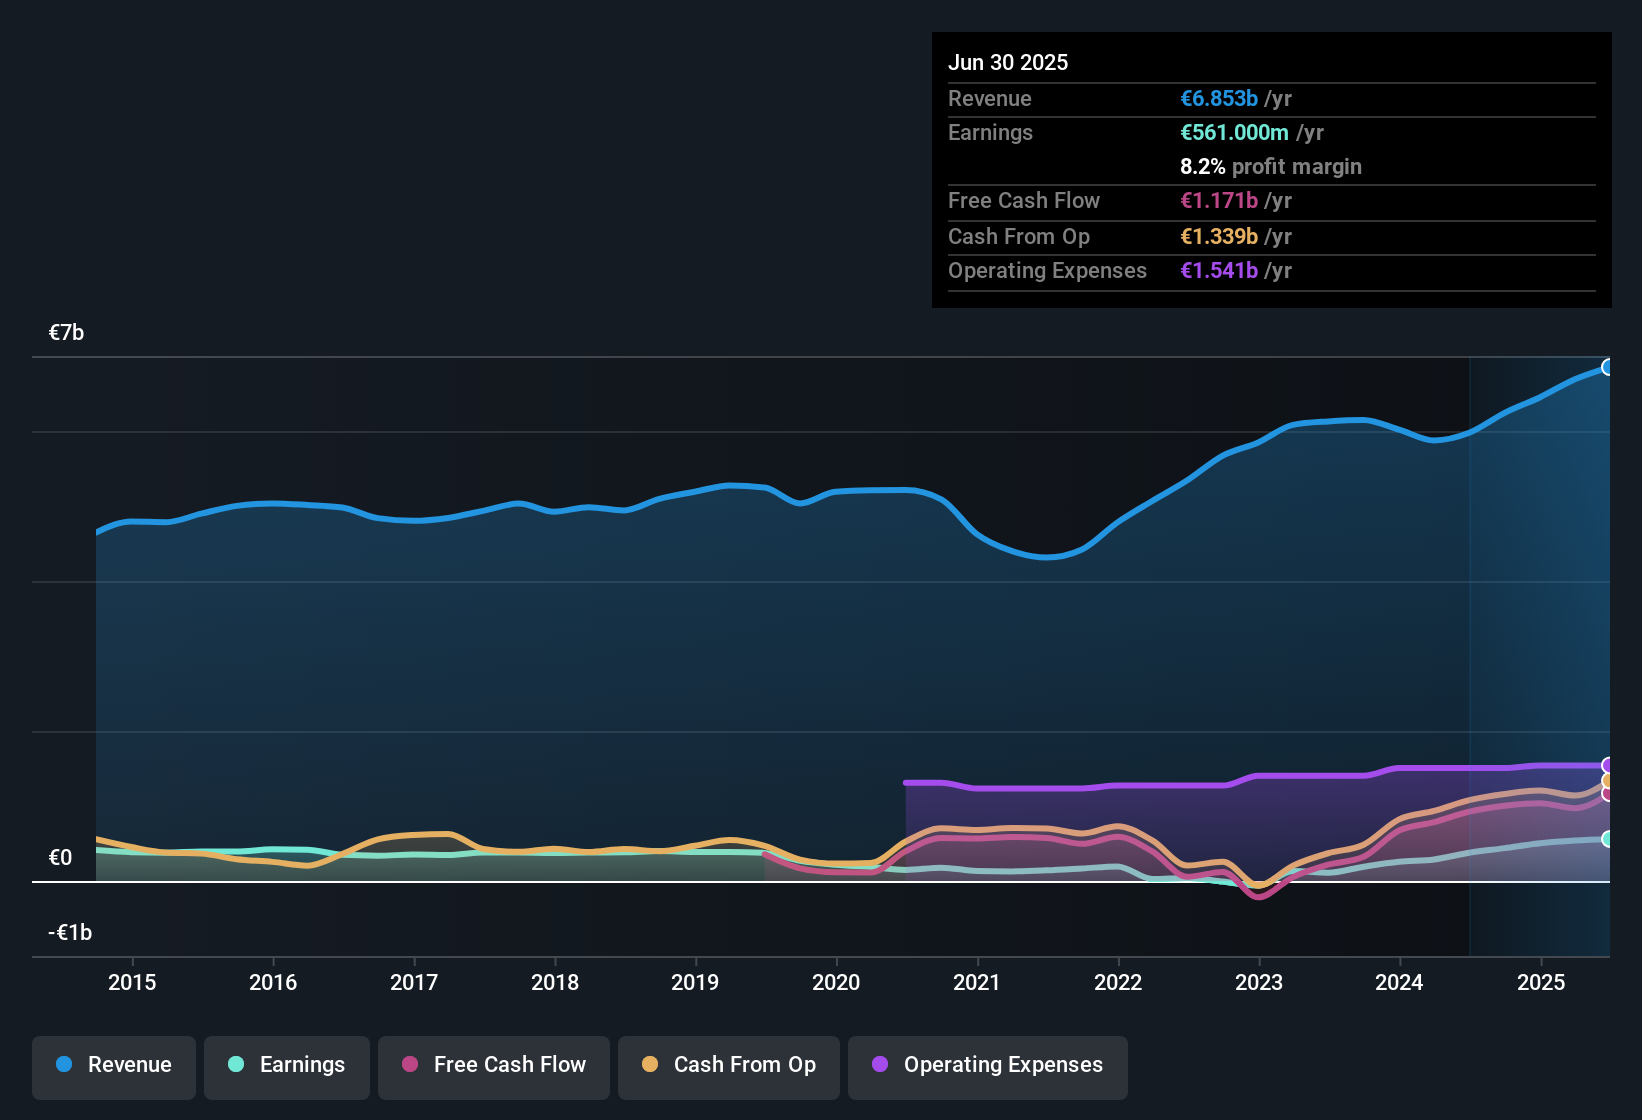The height and width of the screenshot is (1120, 1642).
Task: Click the teal Earnings legend dot
Action: point(235,1065)
